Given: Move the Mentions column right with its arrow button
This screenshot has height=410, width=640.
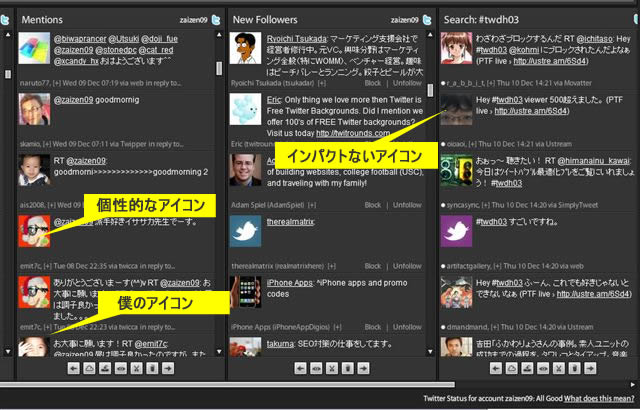Looking at the screenshot, I should tap(168, 368).
